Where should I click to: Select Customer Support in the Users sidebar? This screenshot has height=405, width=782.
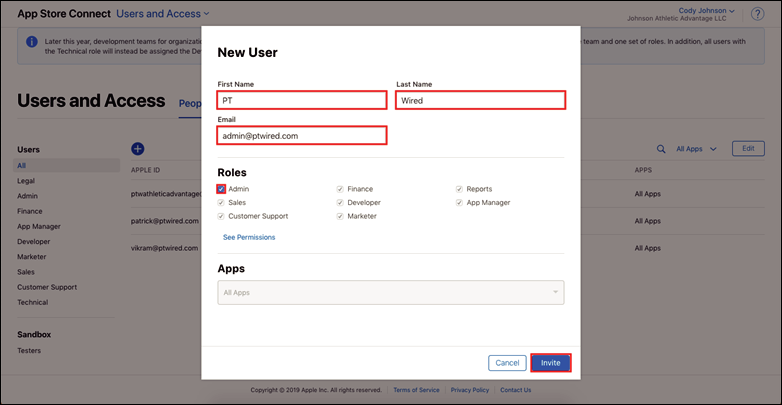click(47, 287)
